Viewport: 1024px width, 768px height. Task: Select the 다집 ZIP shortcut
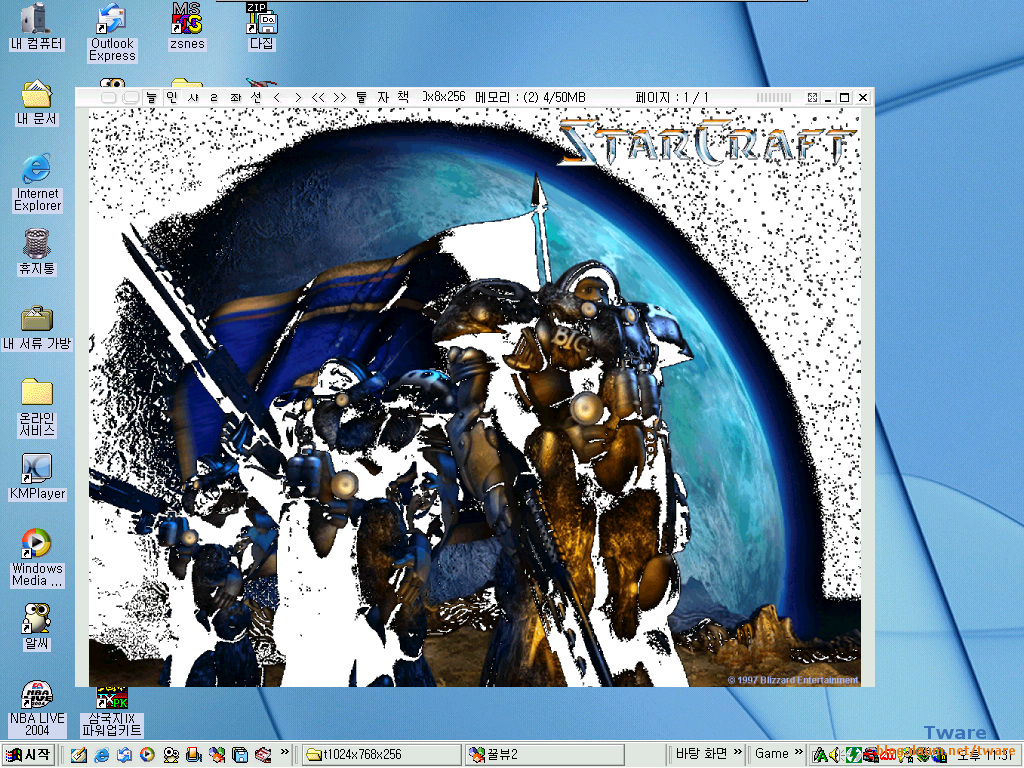tap(261, 26)
